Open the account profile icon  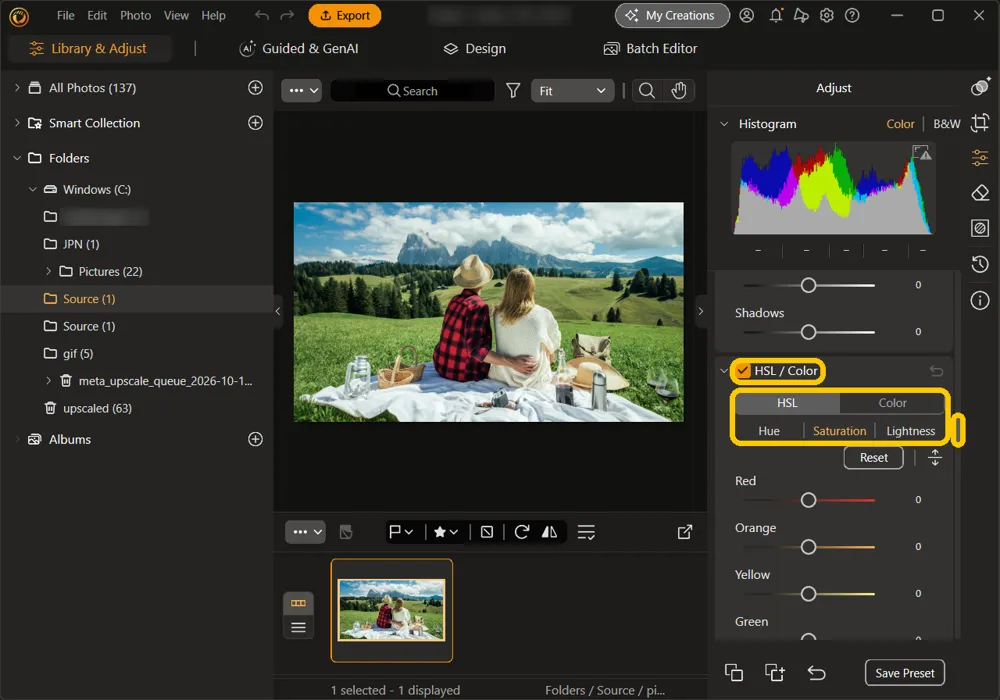747,15
